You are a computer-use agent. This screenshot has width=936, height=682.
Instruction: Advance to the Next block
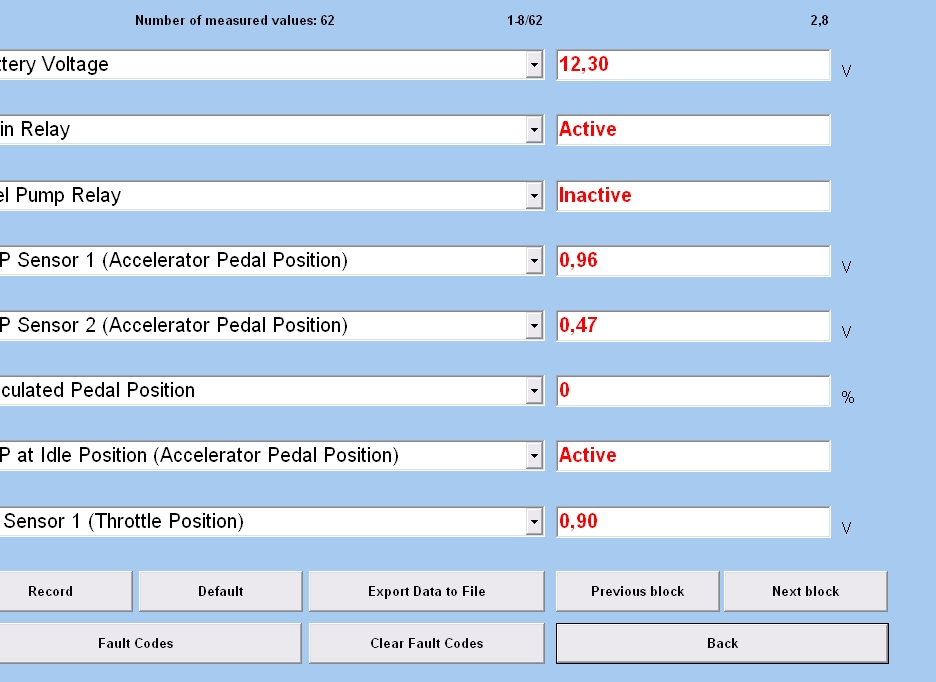pos(805,591)
